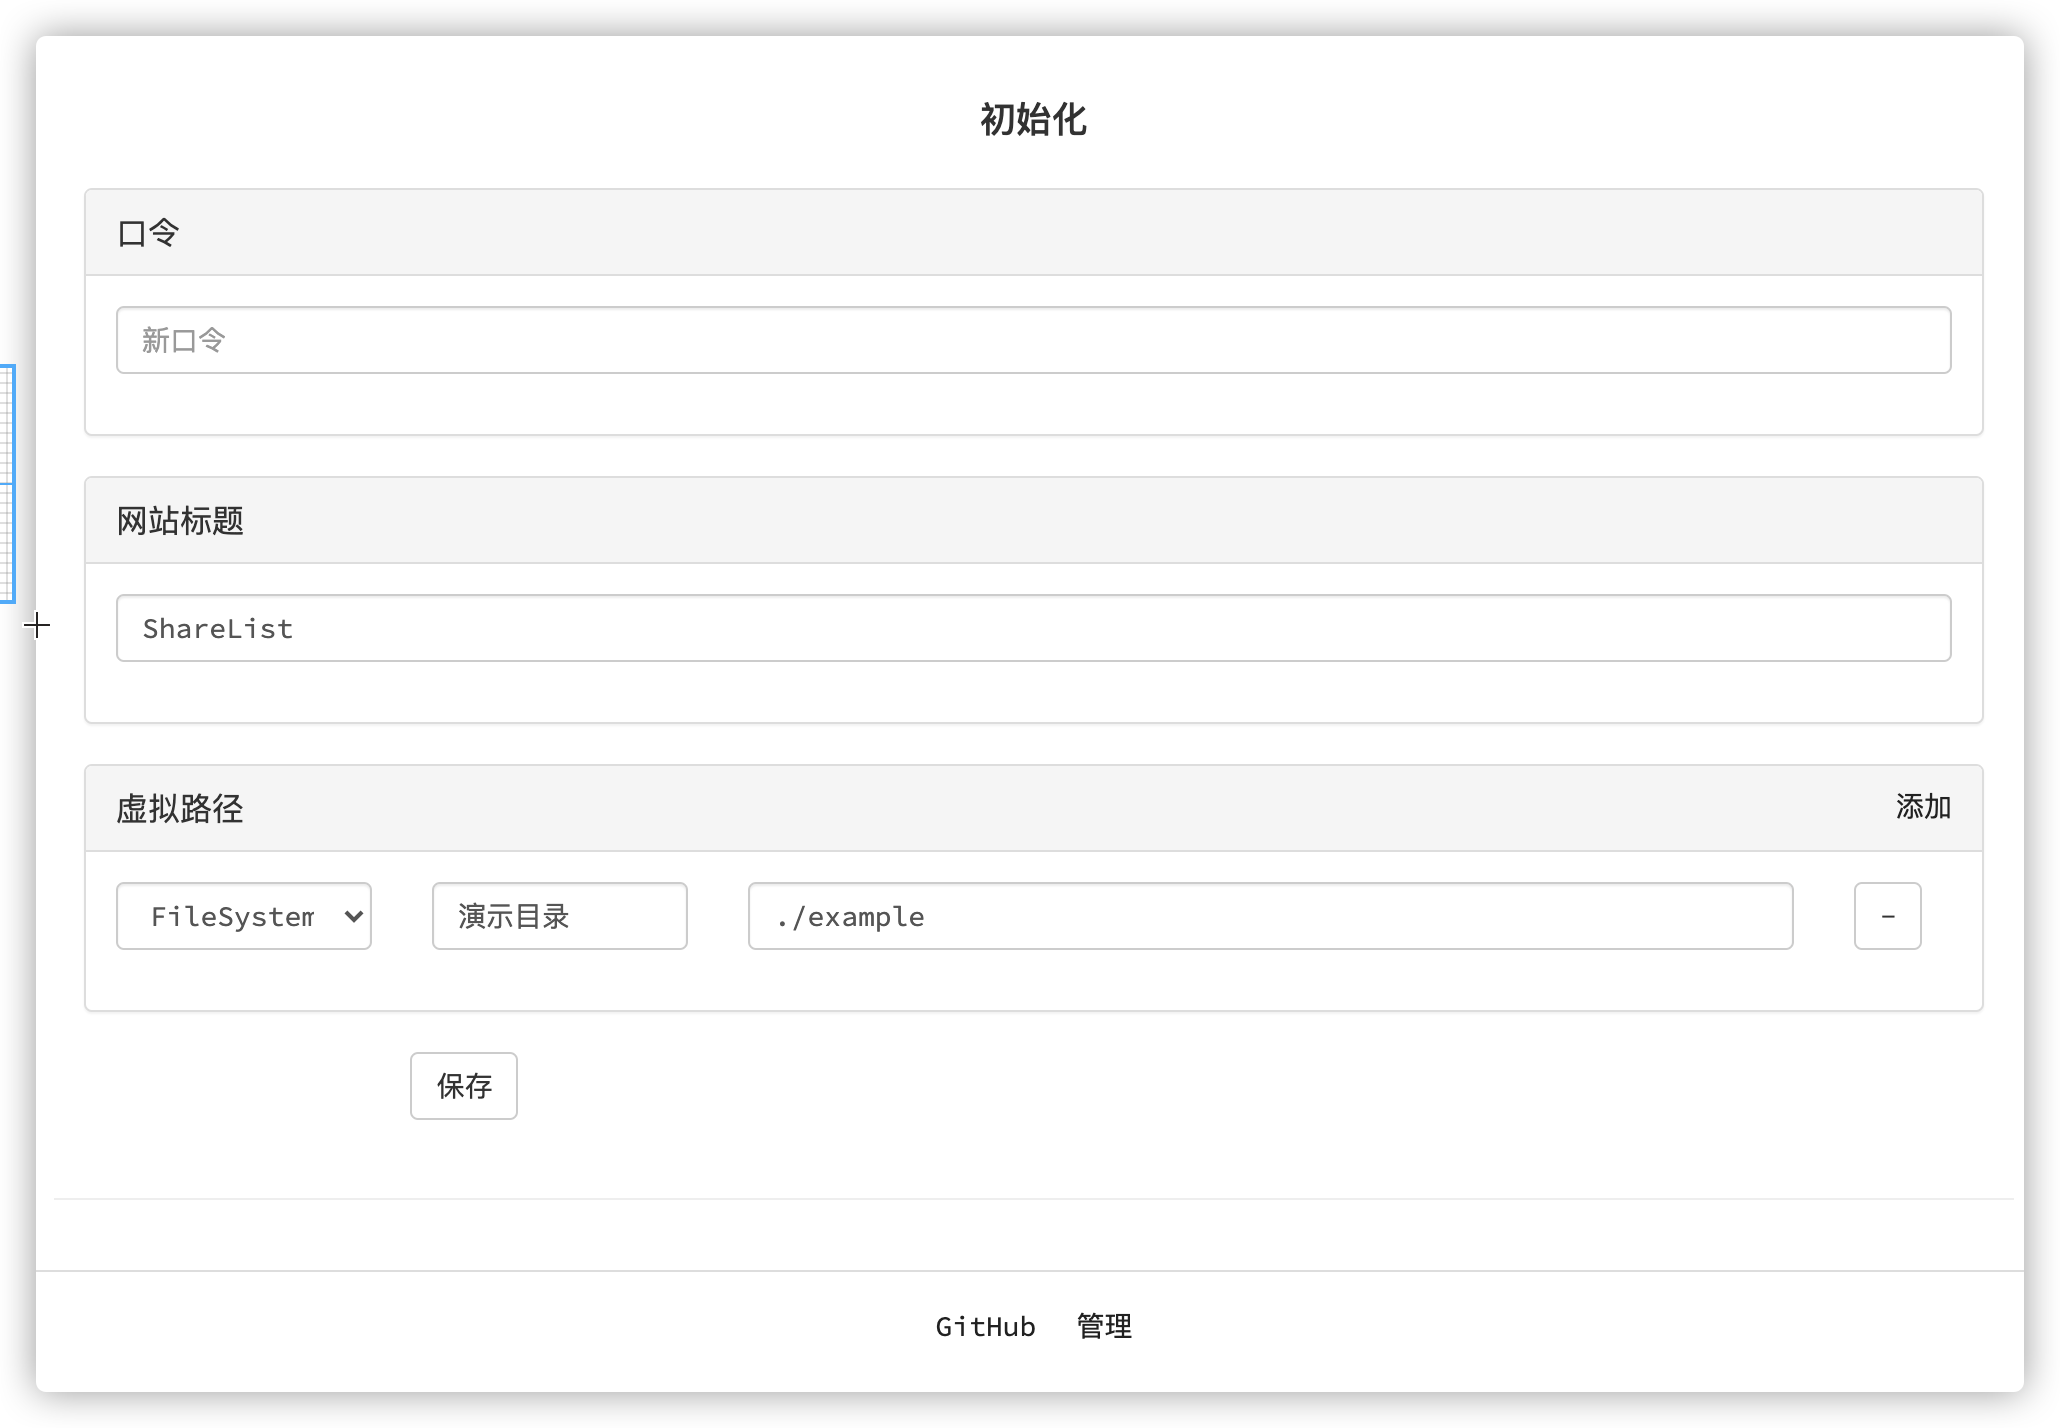Image resolution: width=2060 pixels, height=1428 pixels.
Task: Click the 演示目录 name field
Action: [x=559, y=916]
